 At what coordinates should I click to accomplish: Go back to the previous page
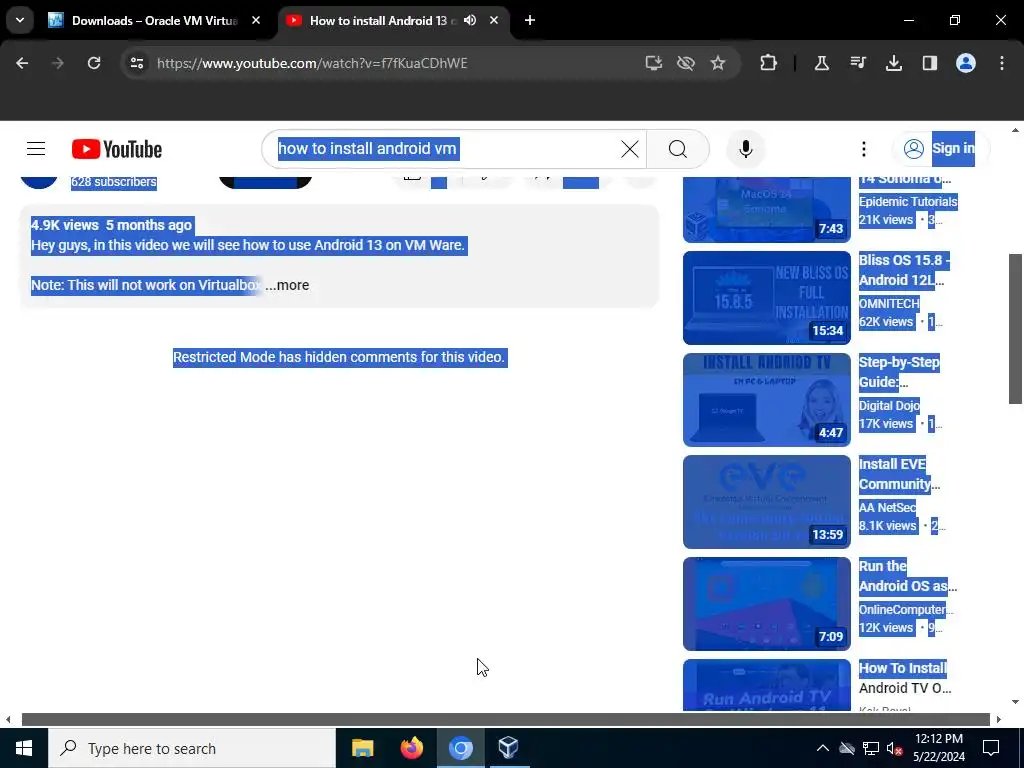22,63
